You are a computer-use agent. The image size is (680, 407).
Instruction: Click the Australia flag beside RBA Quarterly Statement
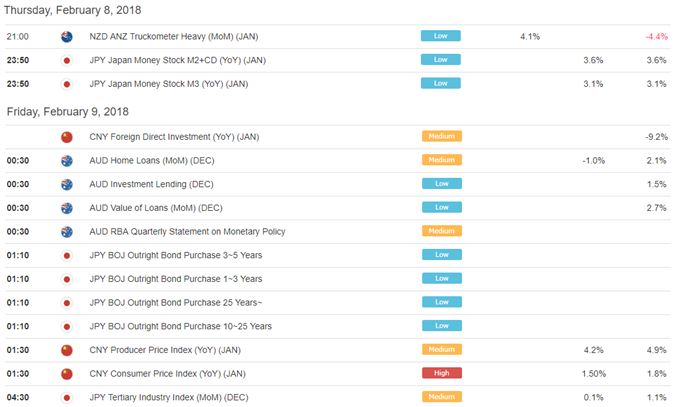pos(66,232)
